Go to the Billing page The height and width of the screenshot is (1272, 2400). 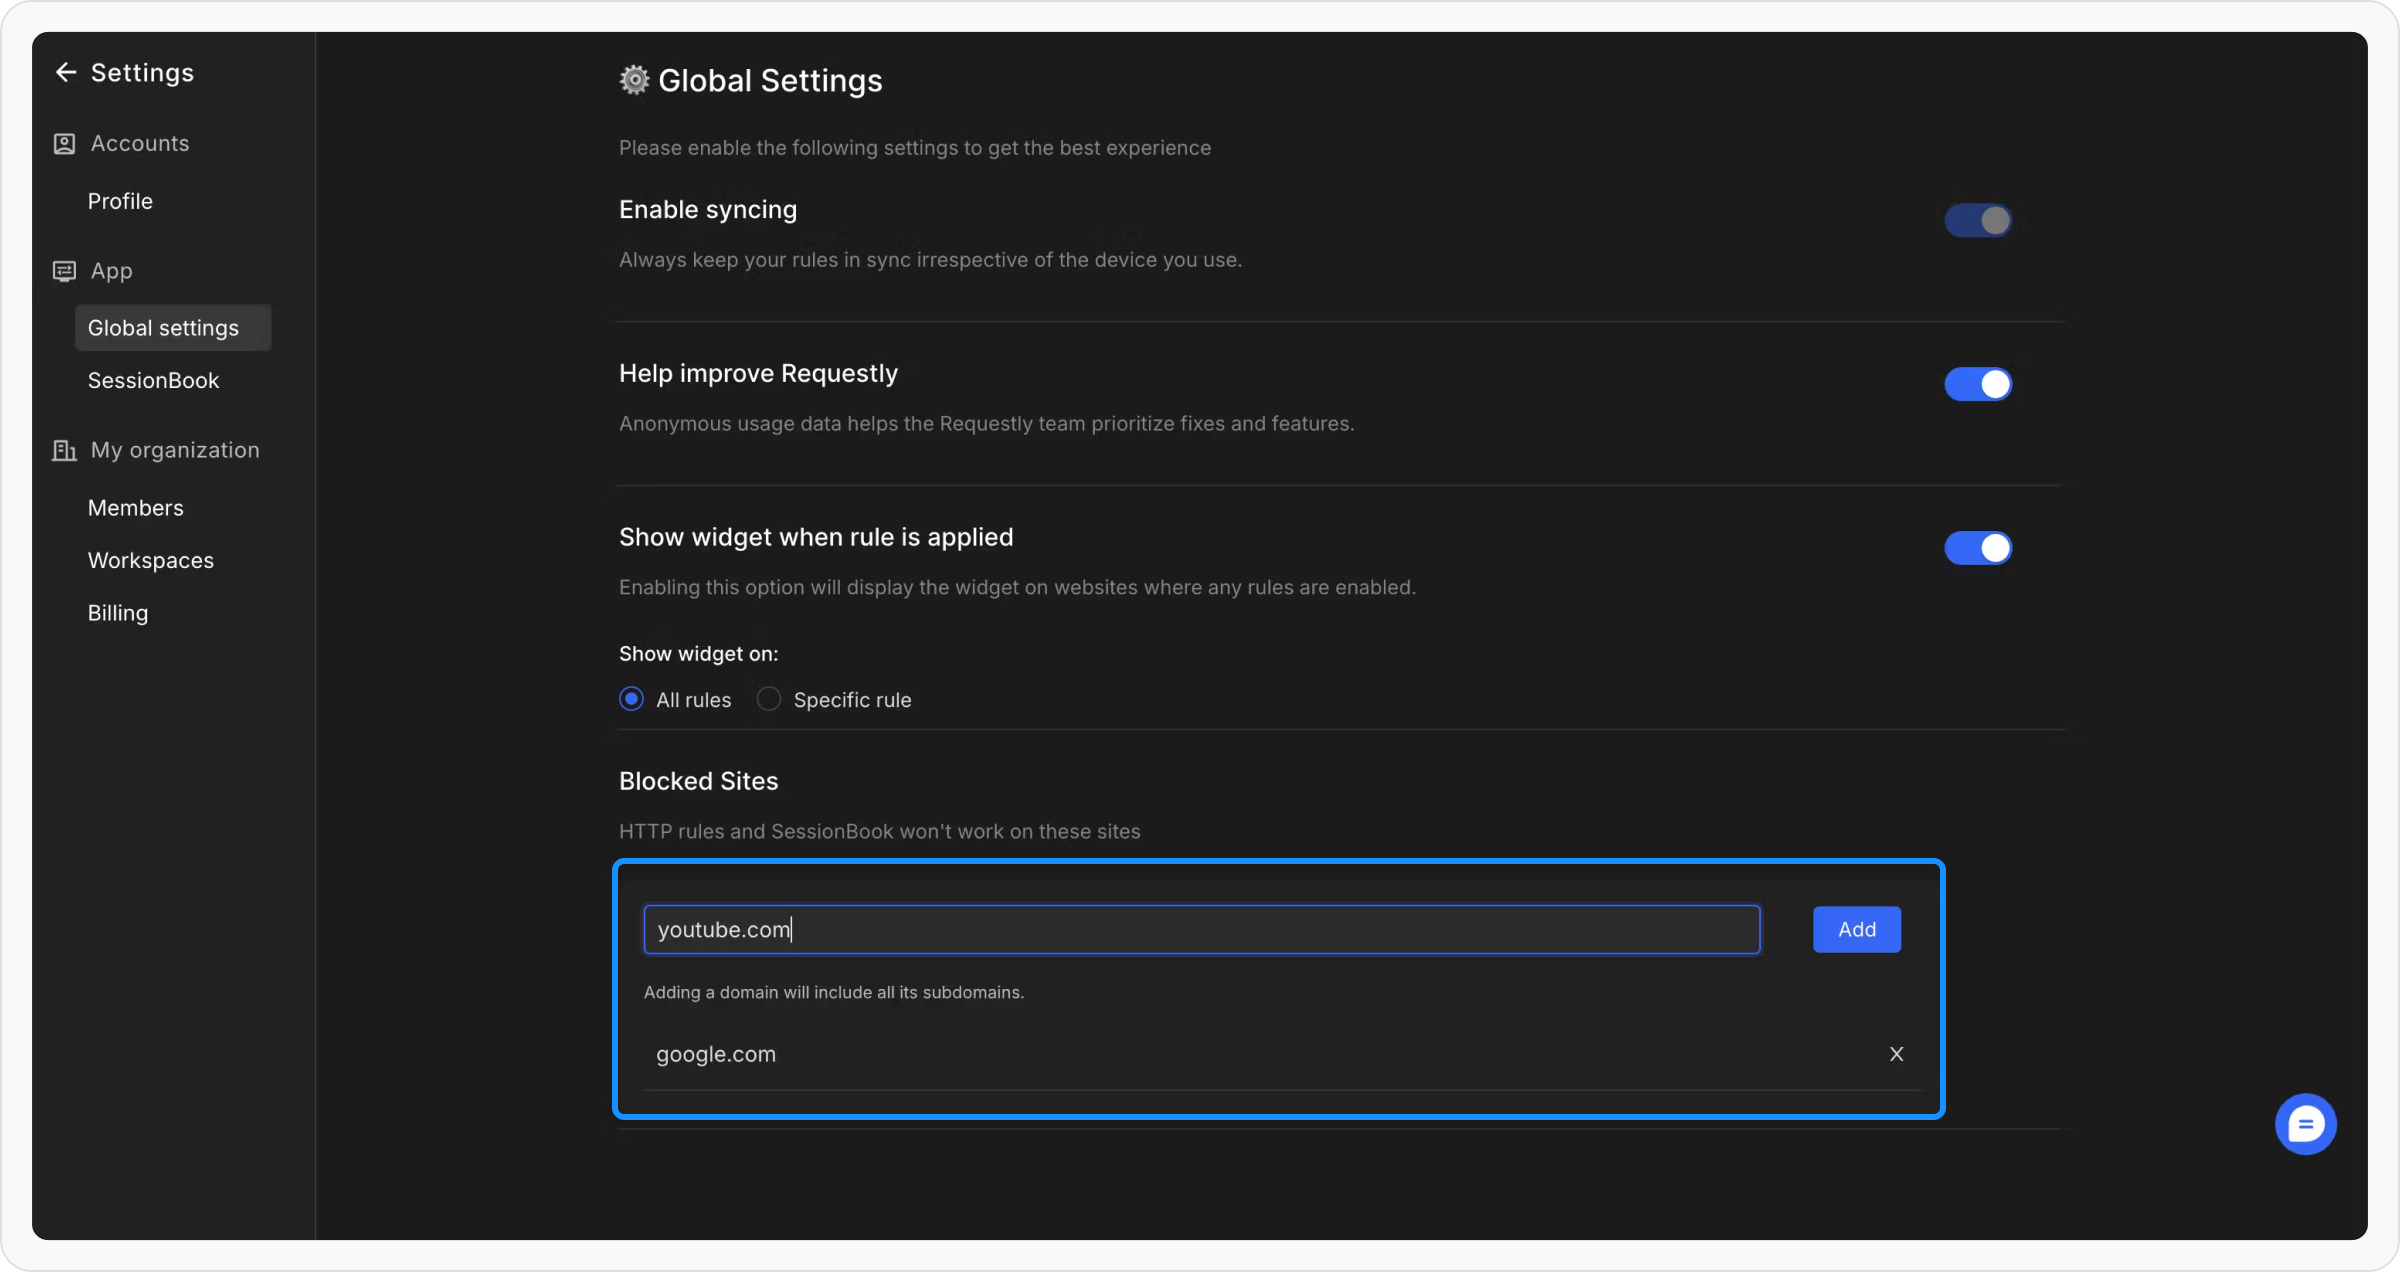[x=117, y=613]
